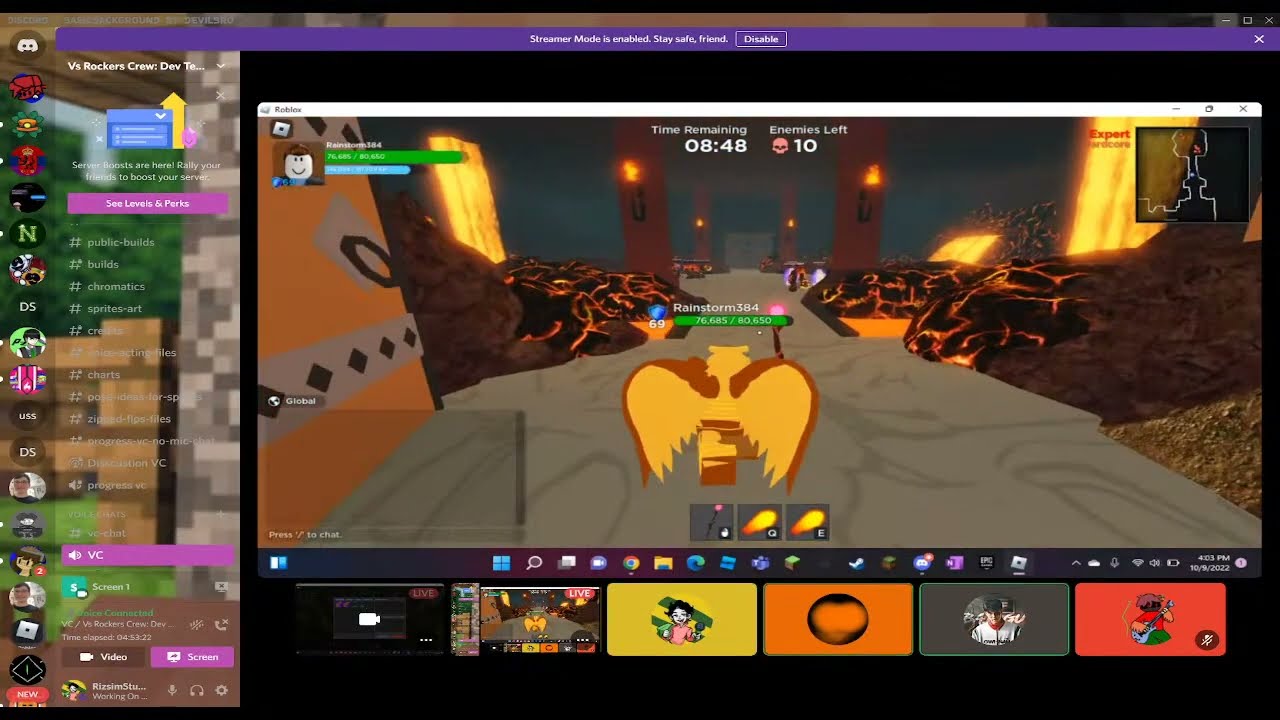Toggle screen sharing with the Screen button
The height and width of the screenshot is (720, 1280).
192,657
